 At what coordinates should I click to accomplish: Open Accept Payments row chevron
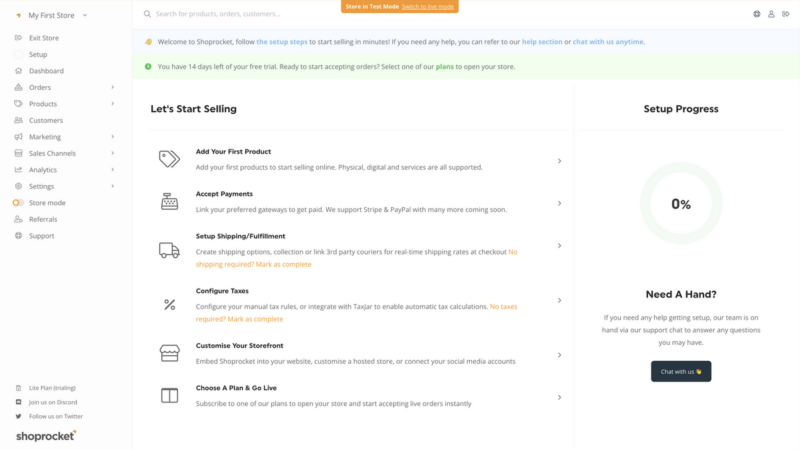(559, 204)
